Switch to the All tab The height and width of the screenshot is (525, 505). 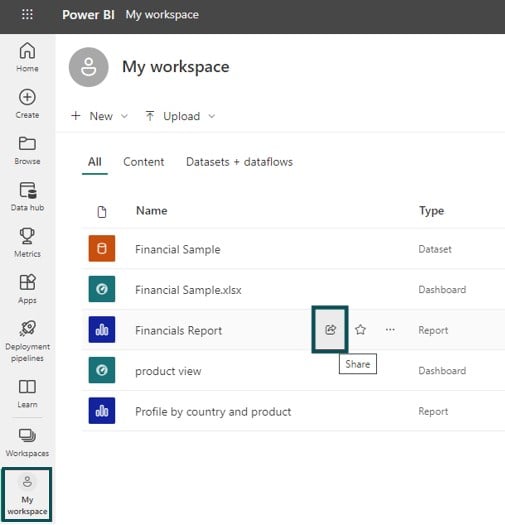pos(95,162)
